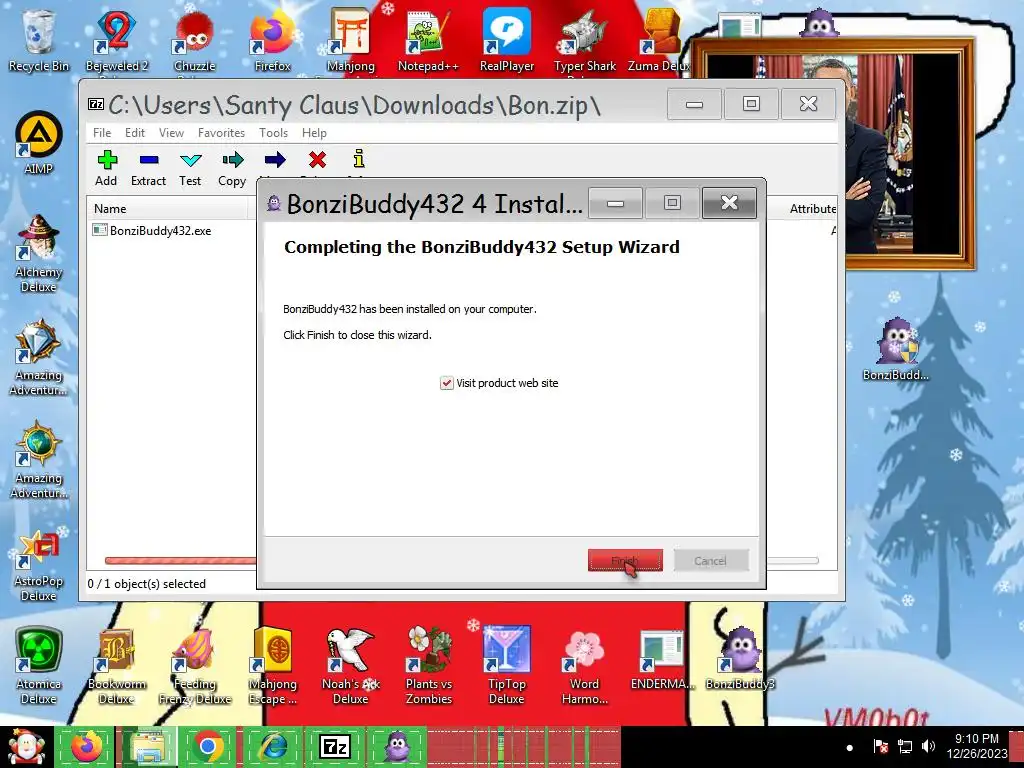Click the Add toolbar button in 7-Zip
Viewport: 1024px width, 768px height.
tap(106, 168)
